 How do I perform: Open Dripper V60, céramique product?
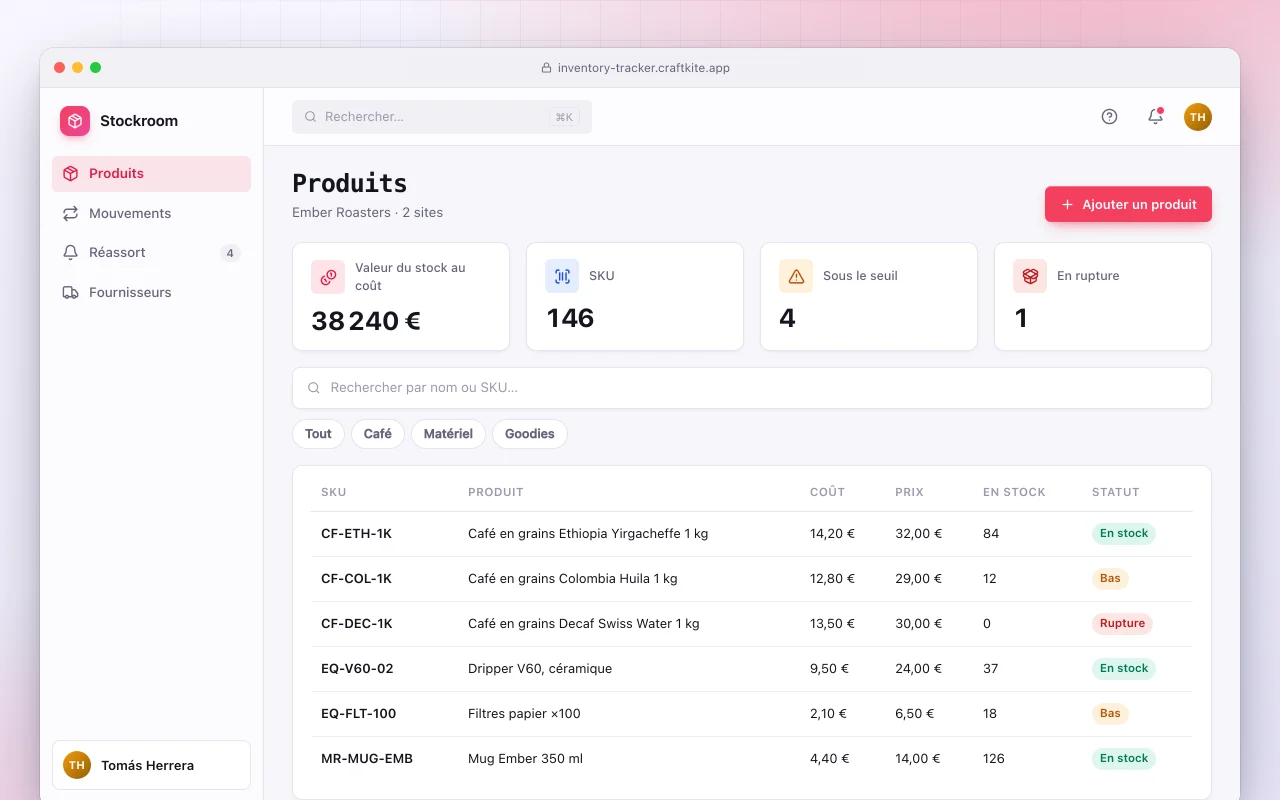pos(540,669)
